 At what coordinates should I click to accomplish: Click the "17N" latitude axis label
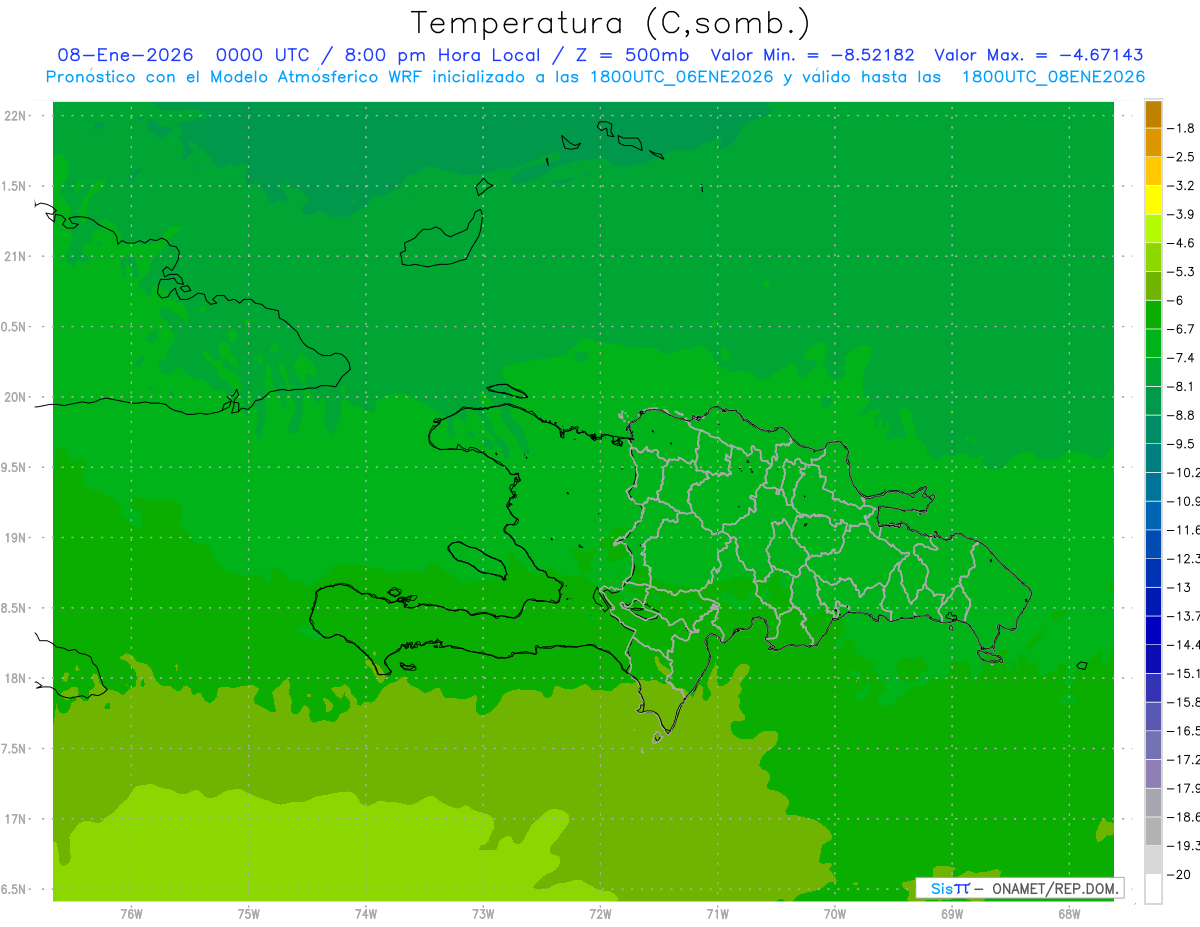[x=17, y=819]
